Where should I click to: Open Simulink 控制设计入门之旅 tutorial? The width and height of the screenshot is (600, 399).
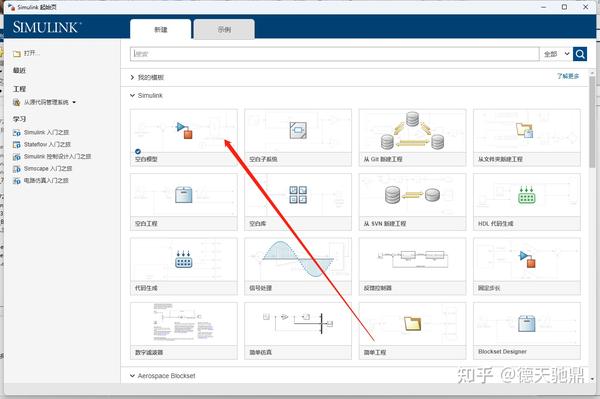pyautogui.click(x=52, y=156)
